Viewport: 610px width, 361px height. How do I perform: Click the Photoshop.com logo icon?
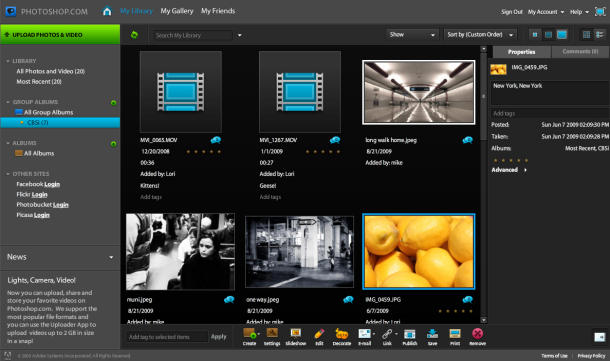pos(11,11)
